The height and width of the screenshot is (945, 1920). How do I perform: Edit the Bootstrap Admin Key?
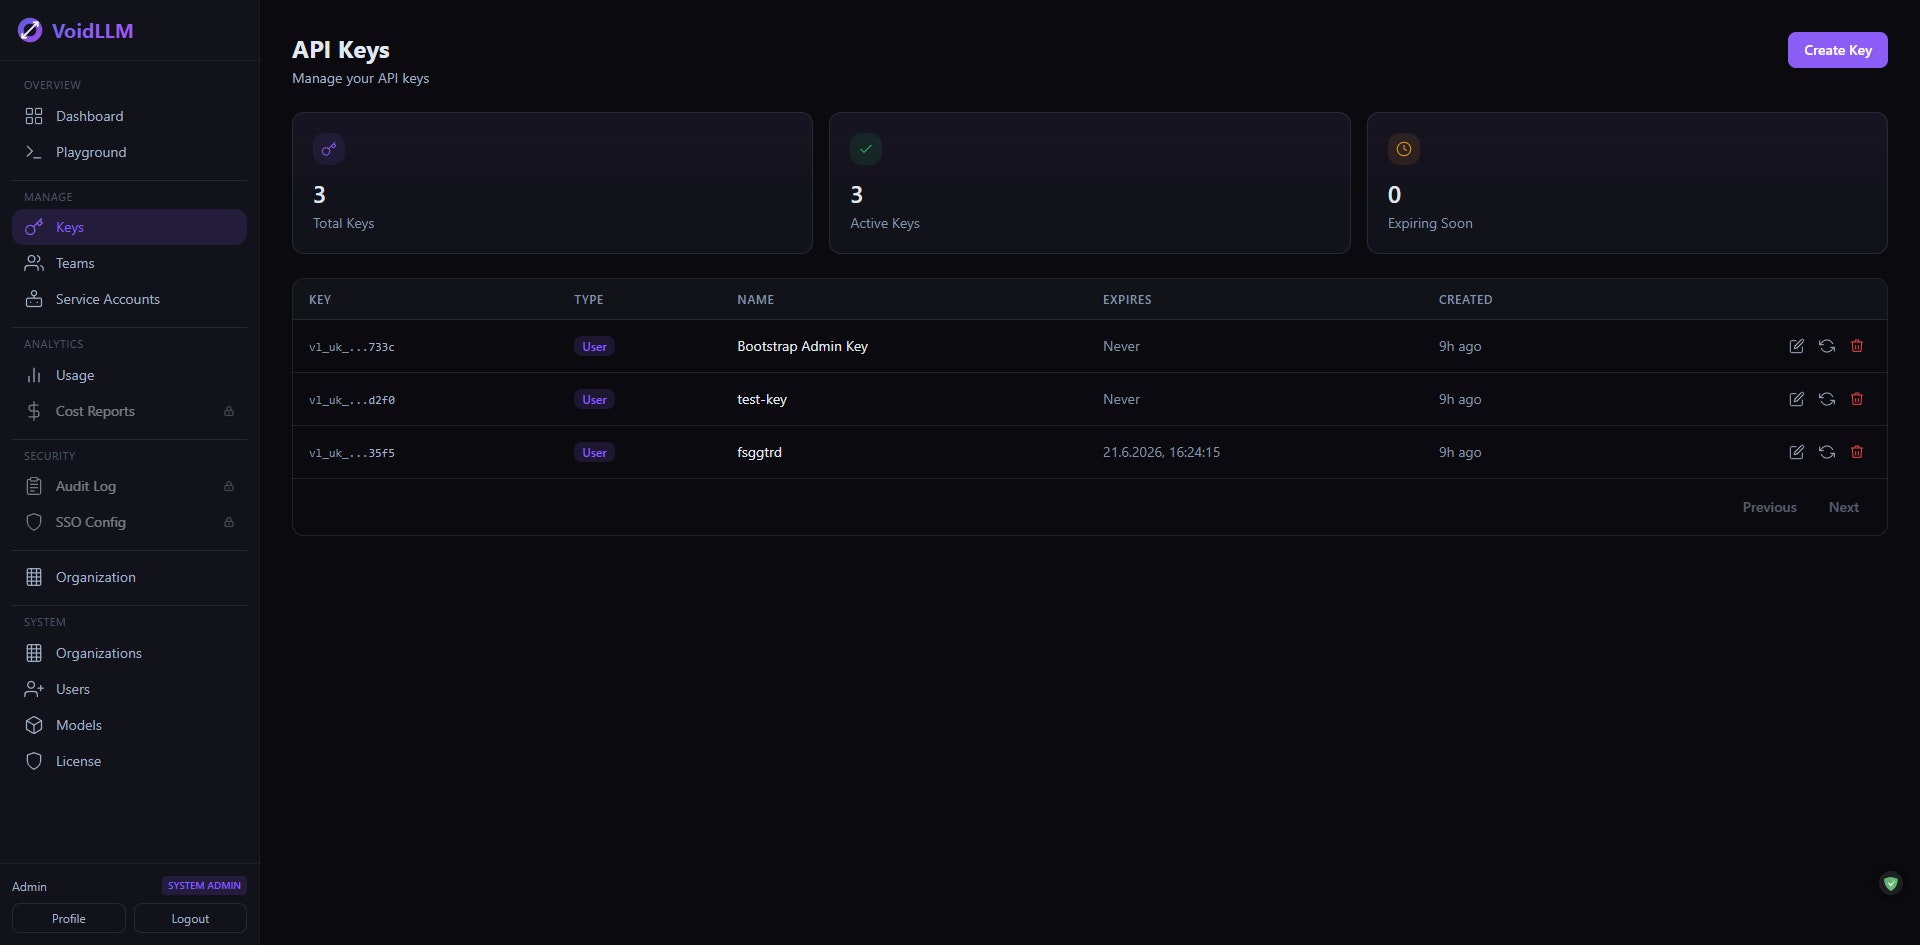[x=1796, y=346]
